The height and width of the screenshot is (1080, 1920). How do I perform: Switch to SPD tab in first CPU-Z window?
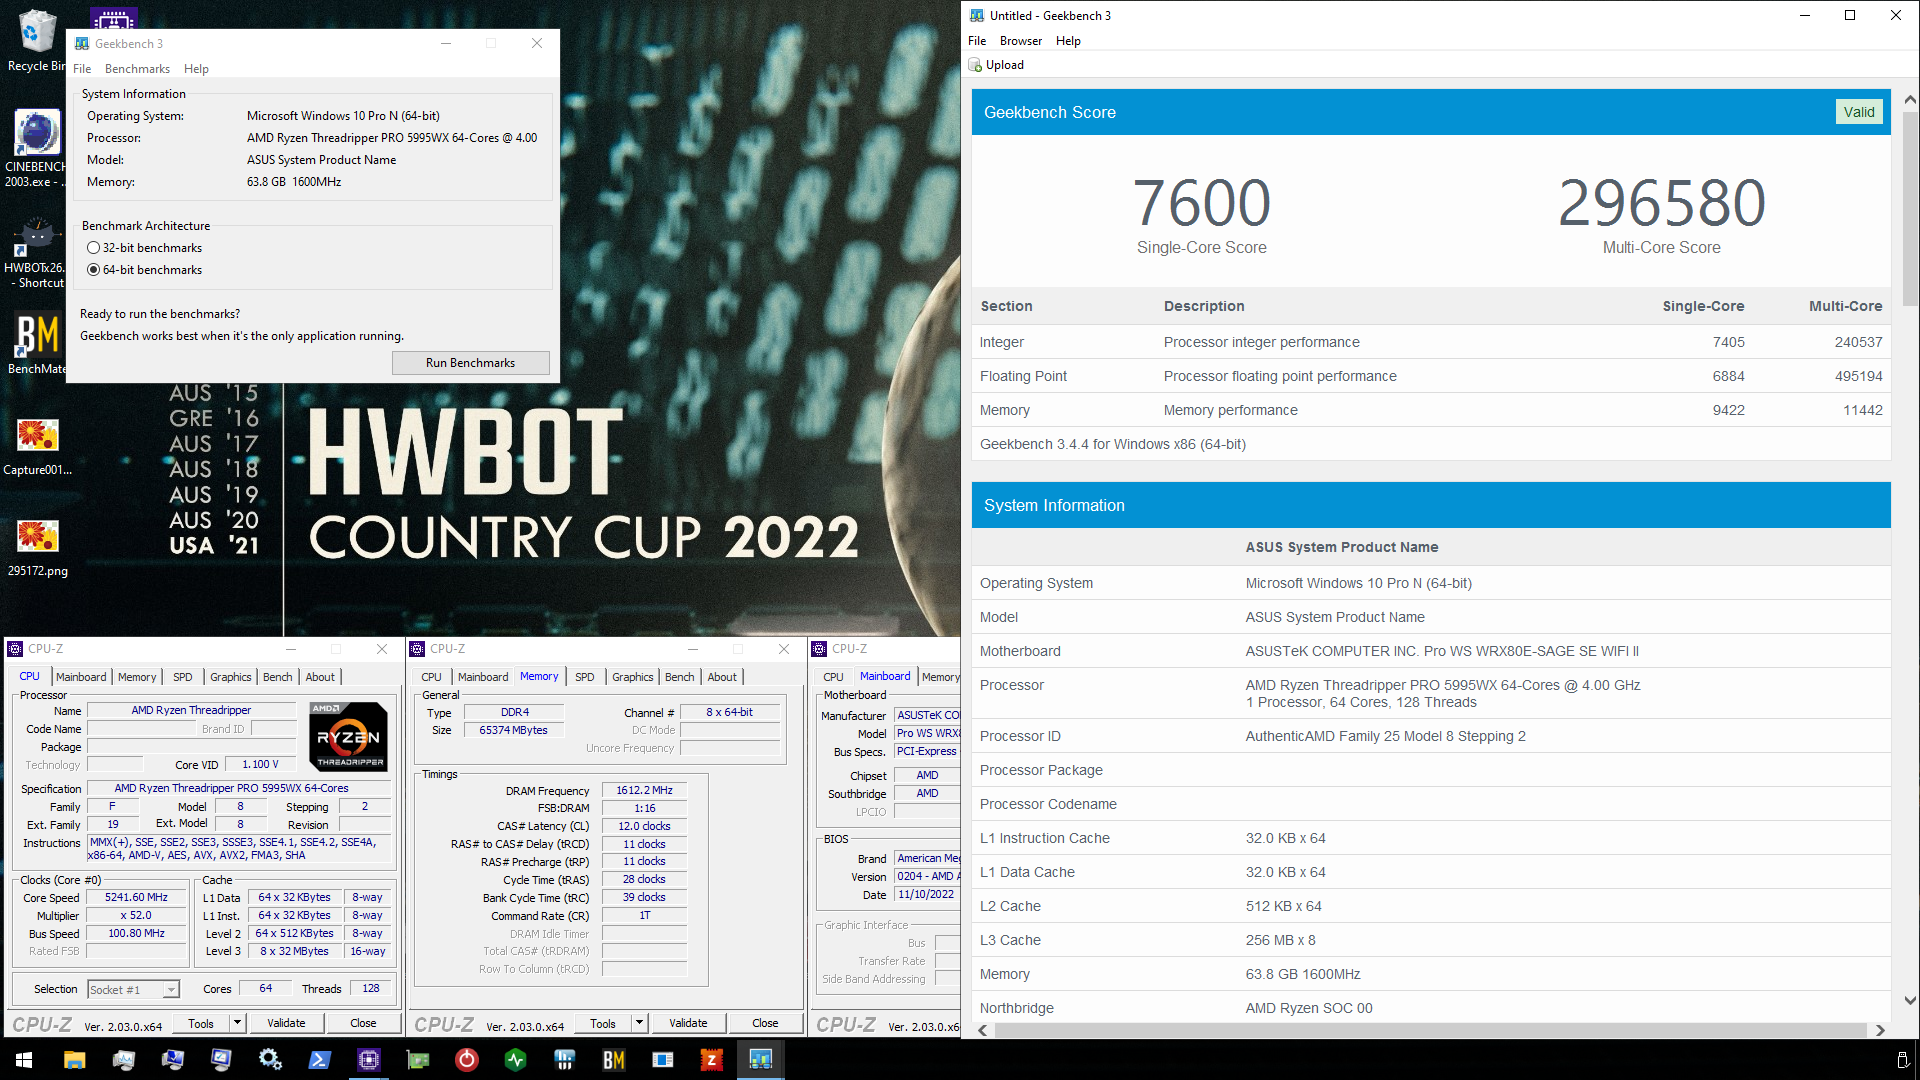[182, 677]
